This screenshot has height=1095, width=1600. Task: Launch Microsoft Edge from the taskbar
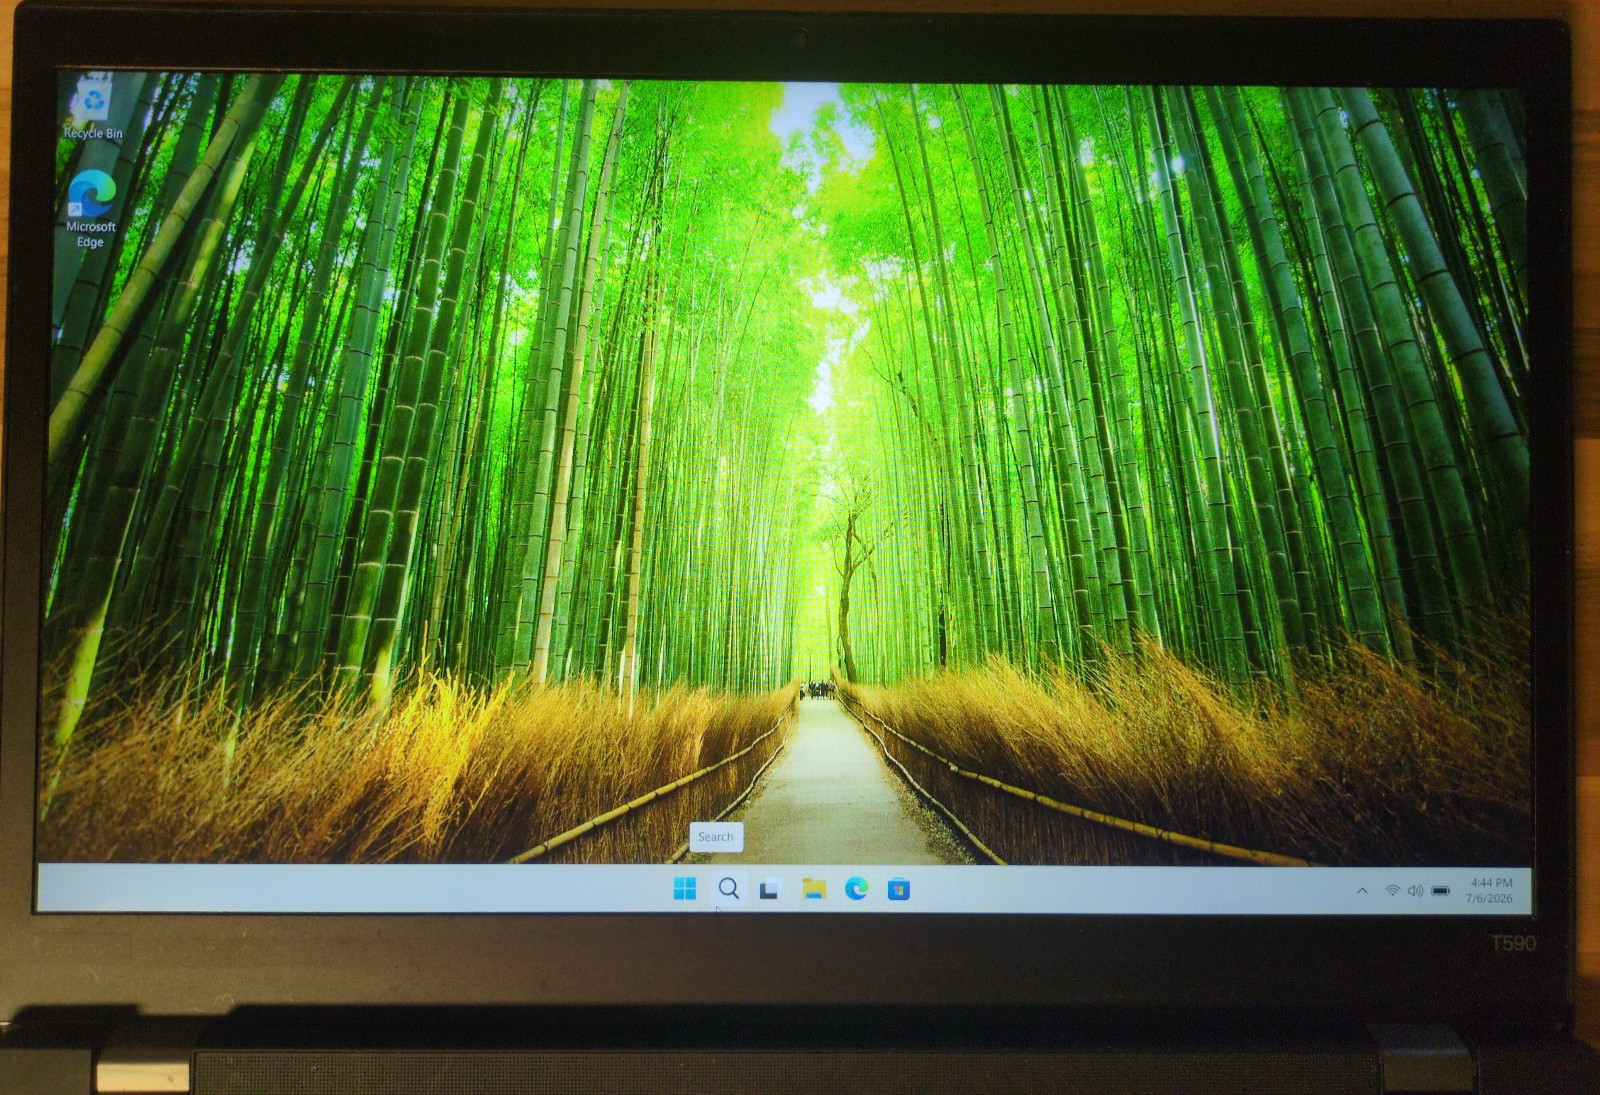856,888
